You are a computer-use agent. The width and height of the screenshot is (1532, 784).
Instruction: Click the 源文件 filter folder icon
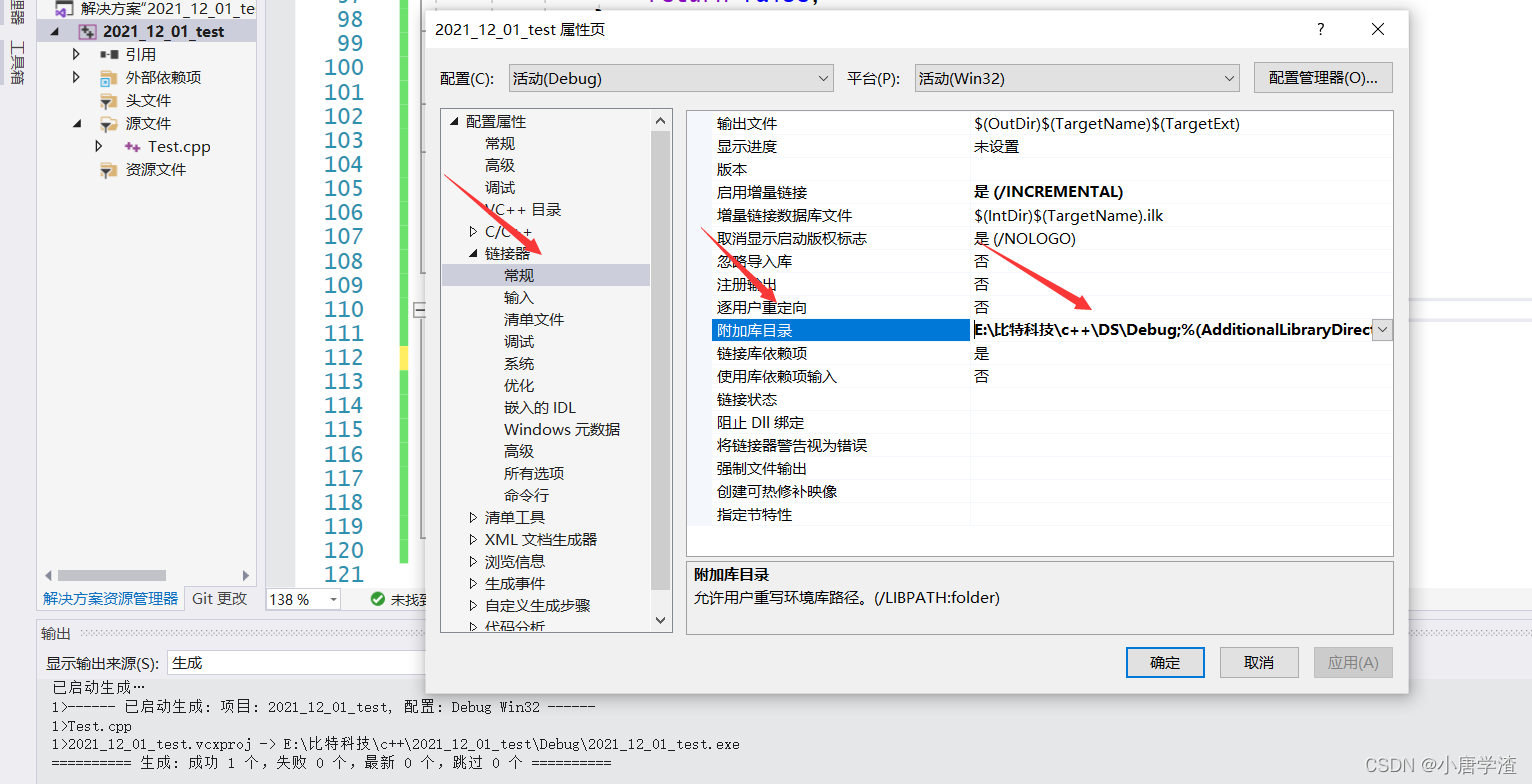pos(109,123)
